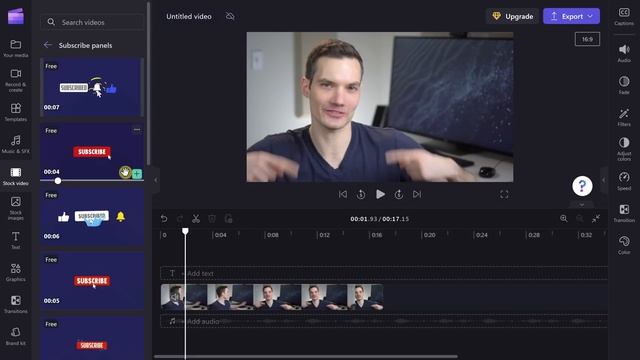
Task: Select the Stock video sidebar tab
Action: click(16, 176)
